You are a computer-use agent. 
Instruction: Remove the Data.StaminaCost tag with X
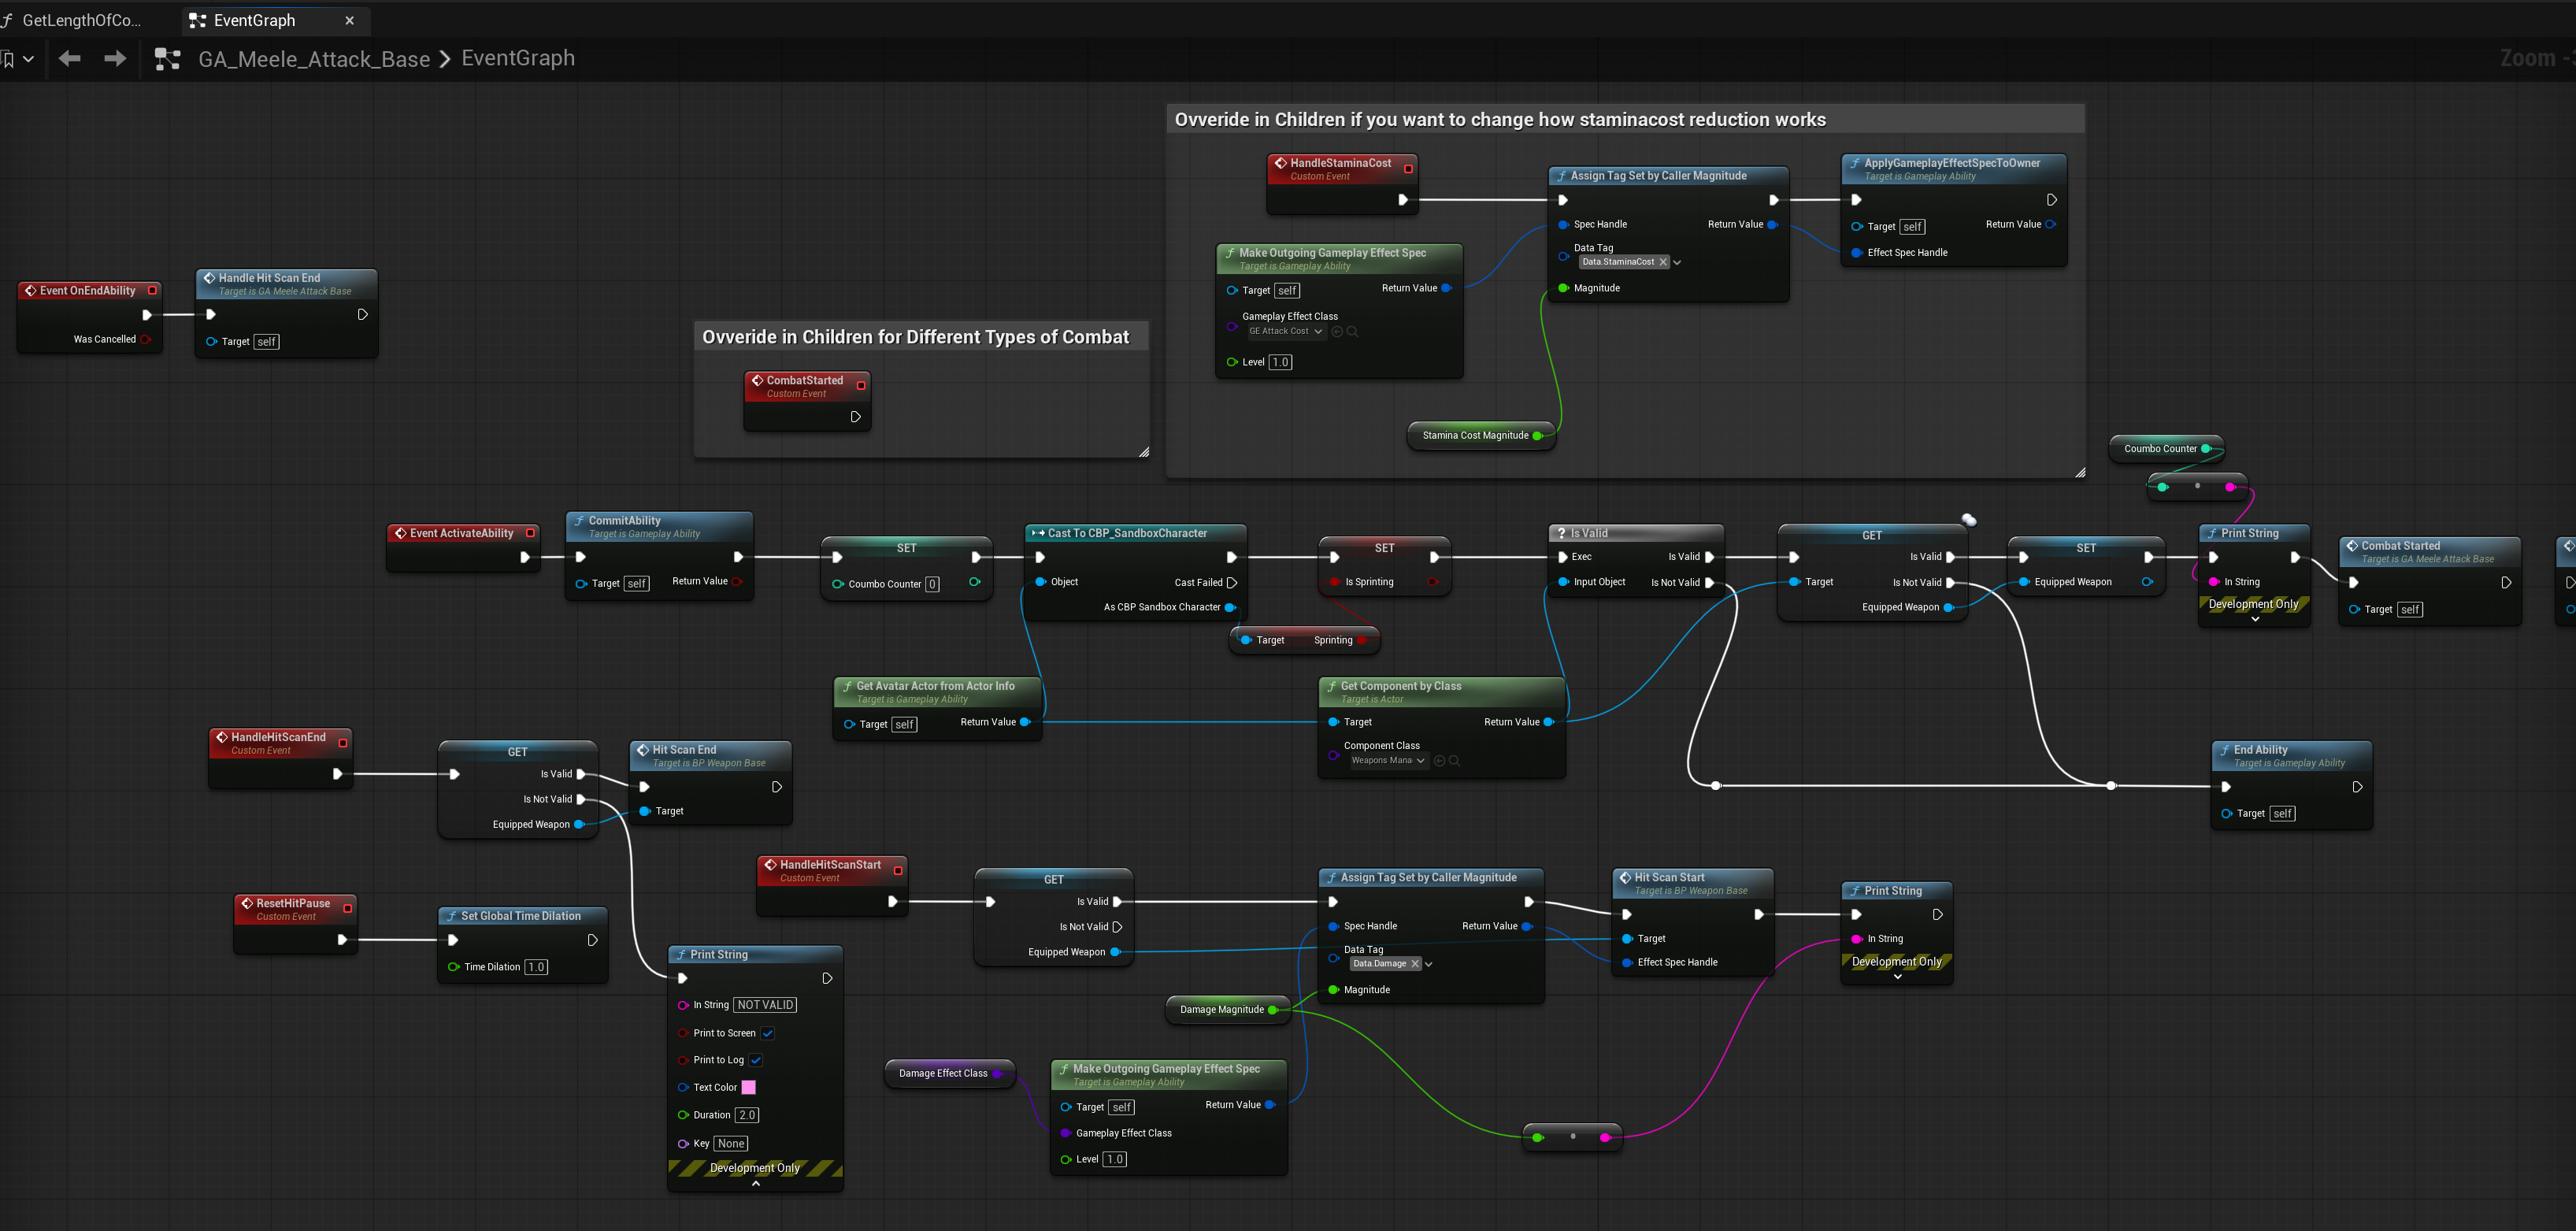(x=1663, y=262)
